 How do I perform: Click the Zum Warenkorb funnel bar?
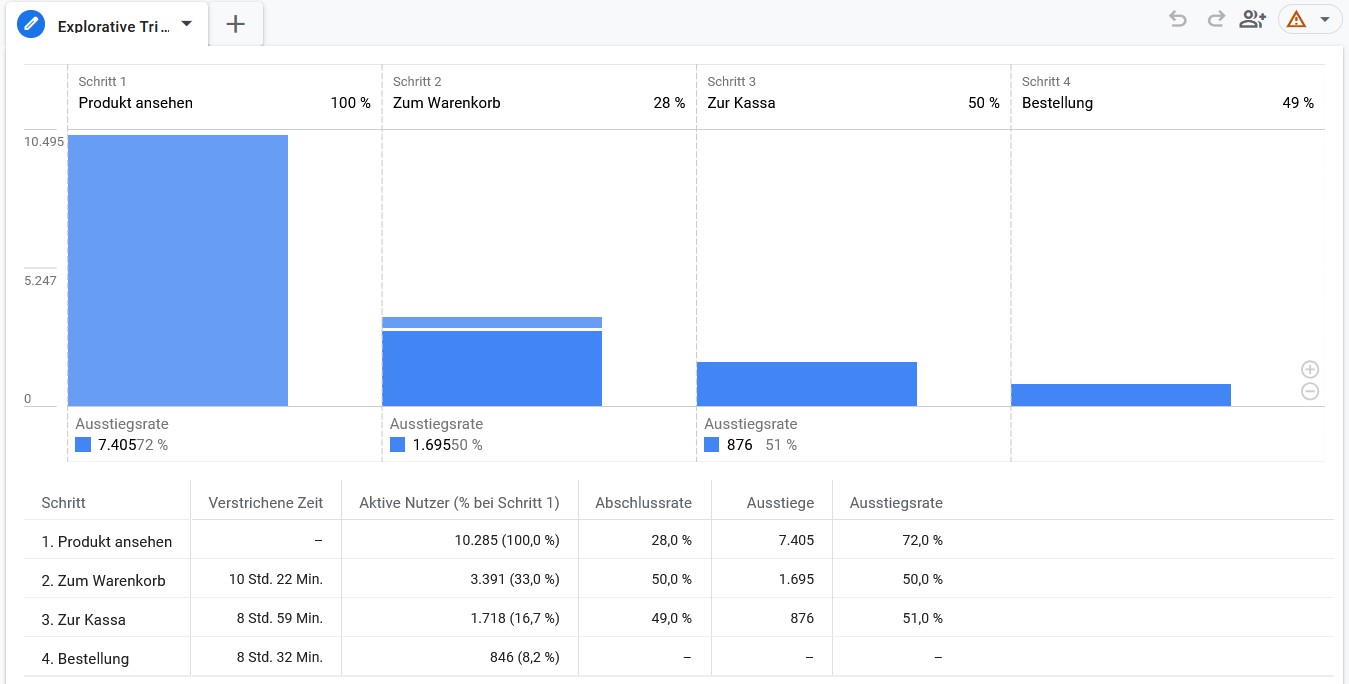pos(492,361)
